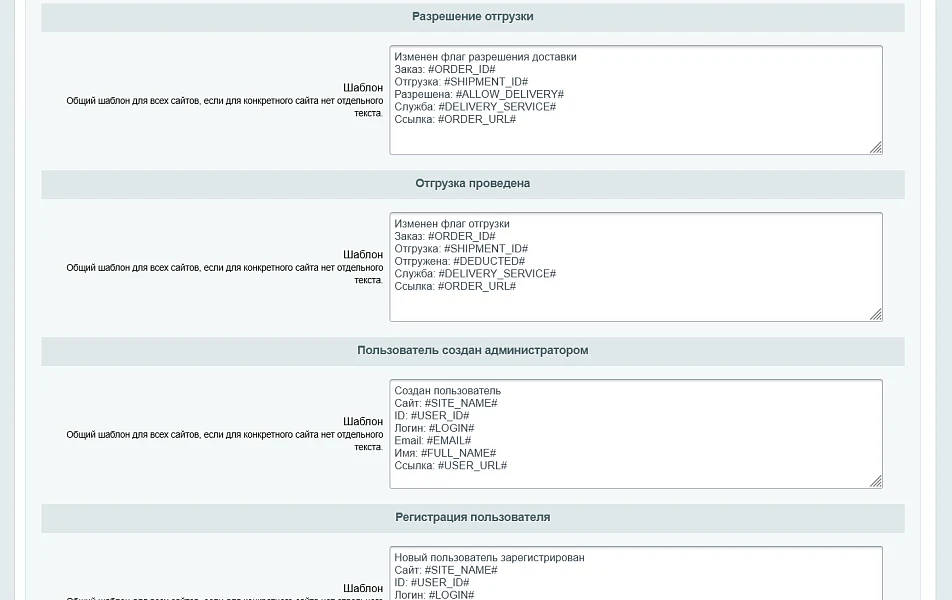Screen dimensions: 952x600
Task: Click the line 'Создан пользователь'
Action: 447,391
